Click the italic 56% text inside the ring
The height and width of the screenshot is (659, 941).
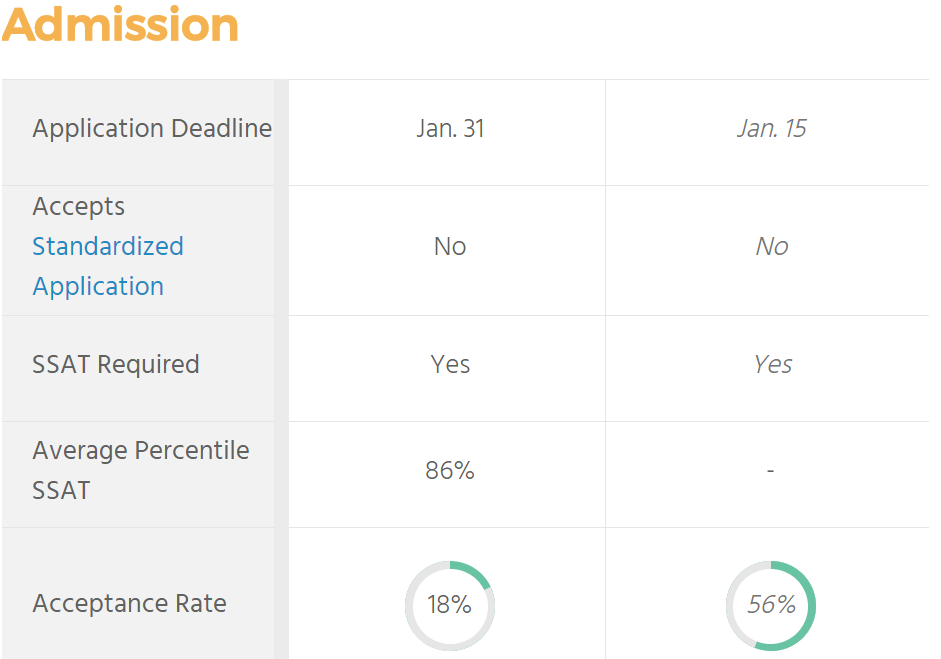771,605
